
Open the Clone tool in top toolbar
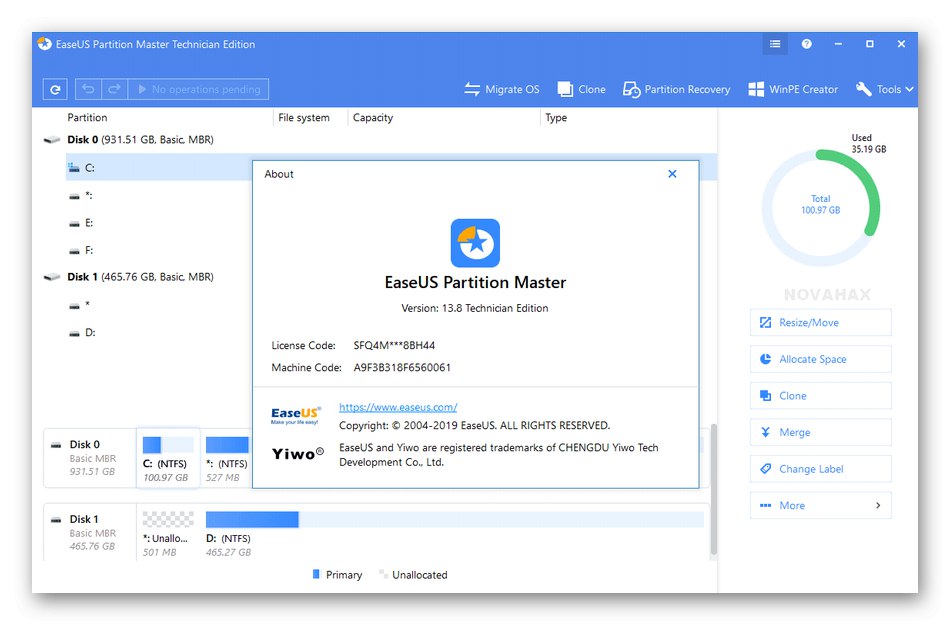click(582, 89)
